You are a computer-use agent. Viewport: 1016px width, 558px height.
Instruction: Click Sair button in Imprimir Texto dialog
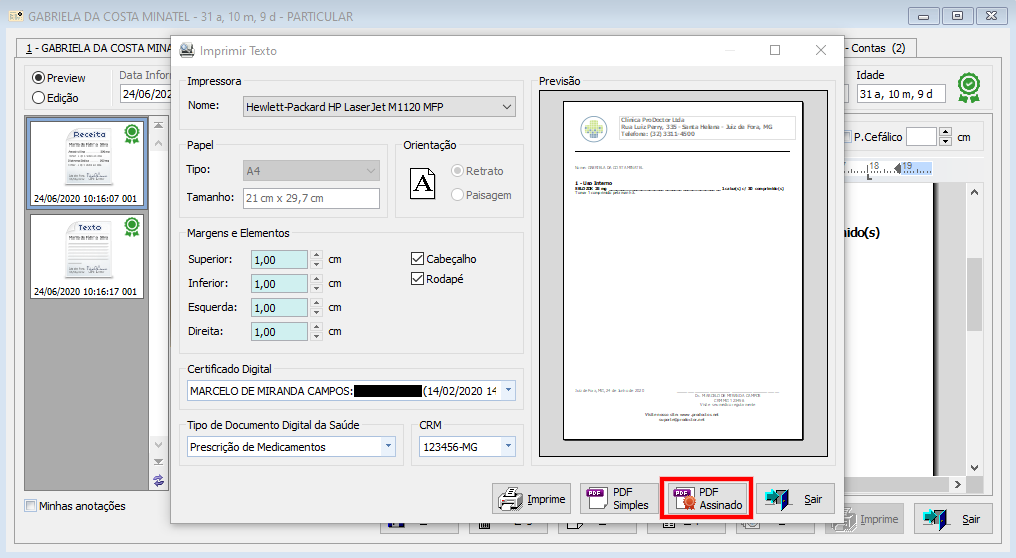point(795,498)
